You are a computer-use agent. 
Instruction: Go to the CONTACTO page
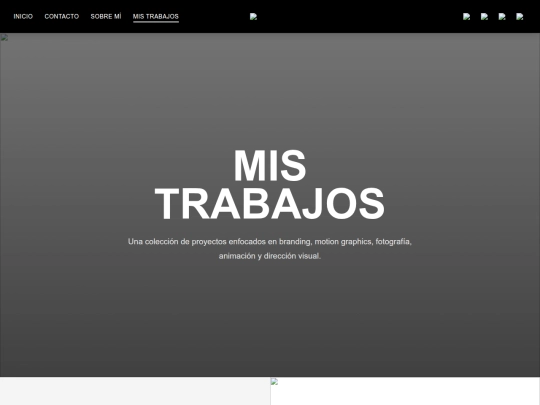62,16
